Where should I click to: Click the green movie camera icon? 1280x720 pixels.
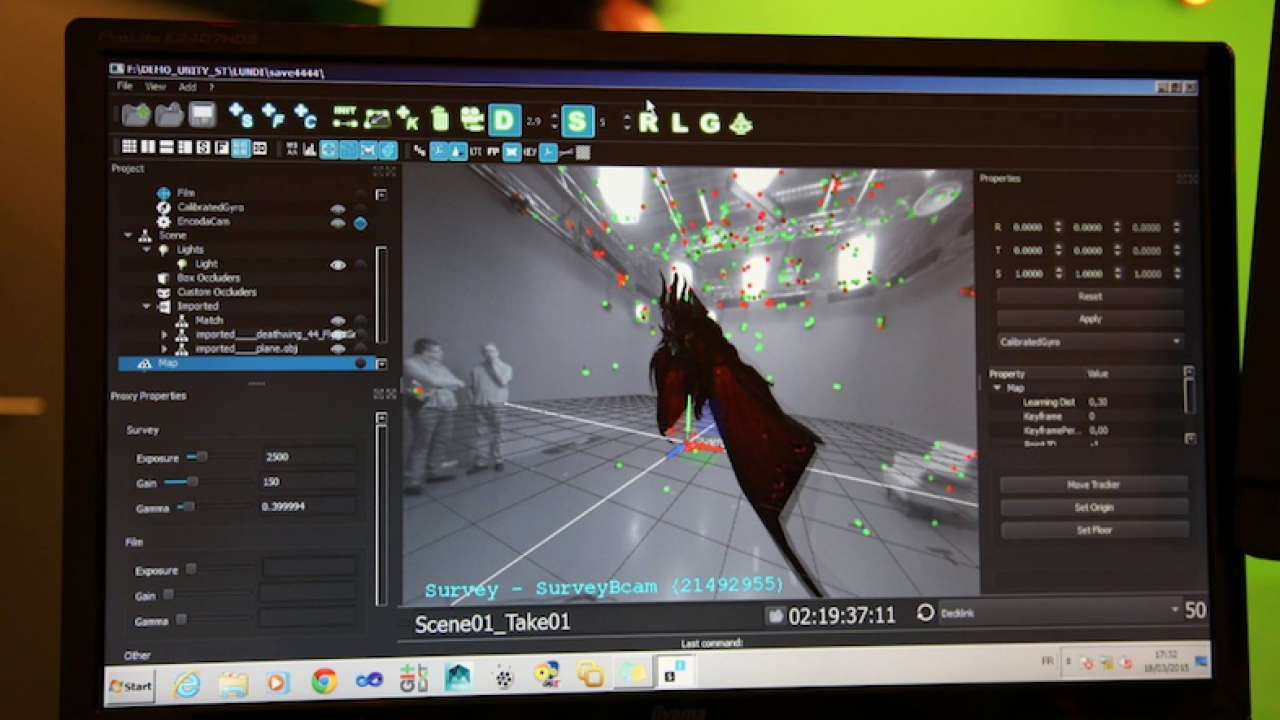(471, 119)
